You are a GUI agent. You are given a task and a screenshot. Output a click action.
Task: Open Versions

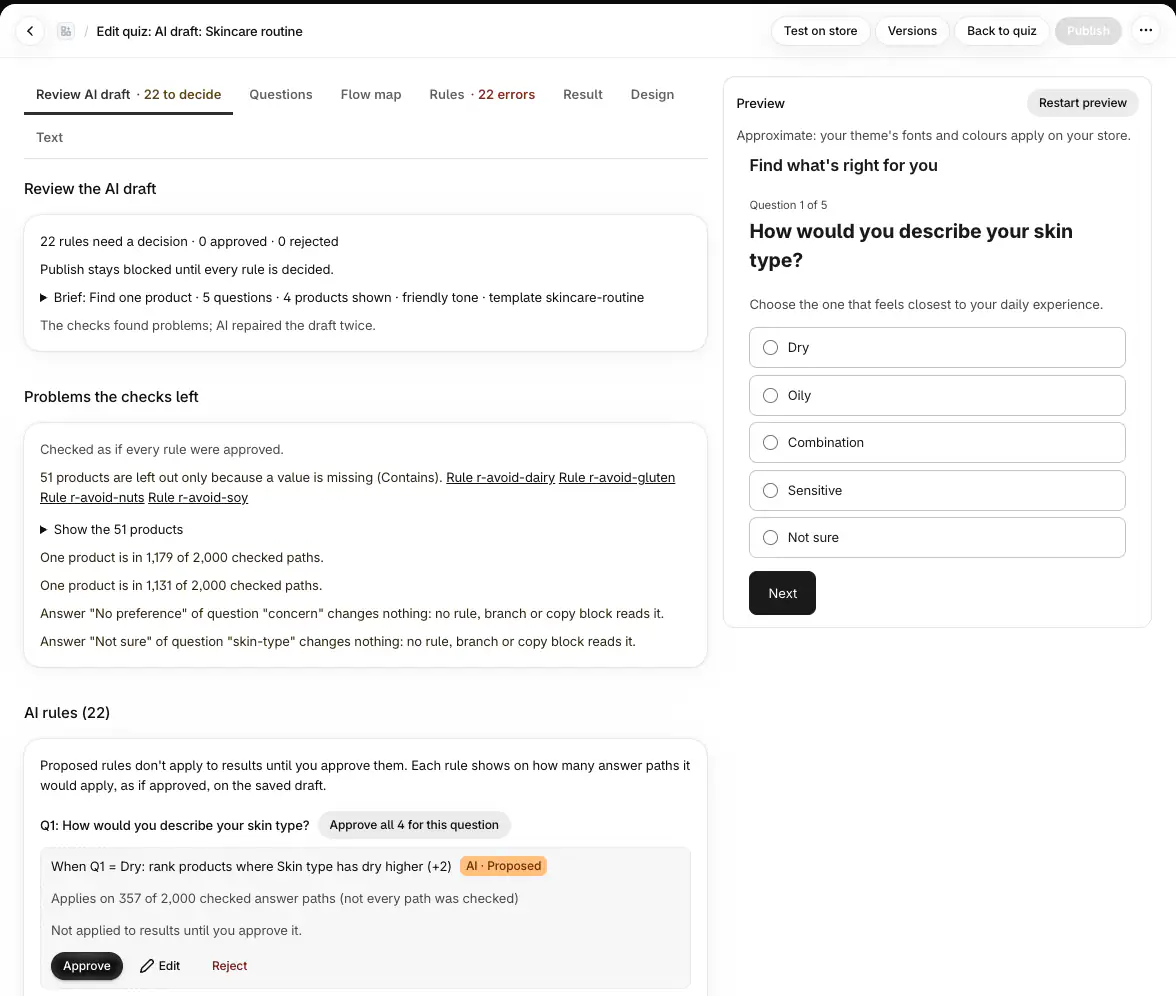(x=912, y=31)
